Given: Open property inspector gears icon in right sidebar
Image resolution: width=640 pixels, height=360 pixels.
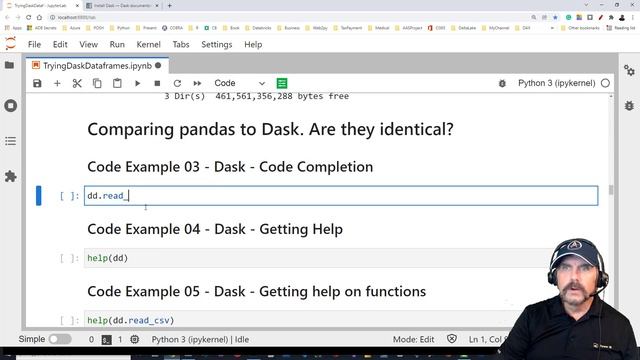Looking at the screenshot, I should click(629, 70).
